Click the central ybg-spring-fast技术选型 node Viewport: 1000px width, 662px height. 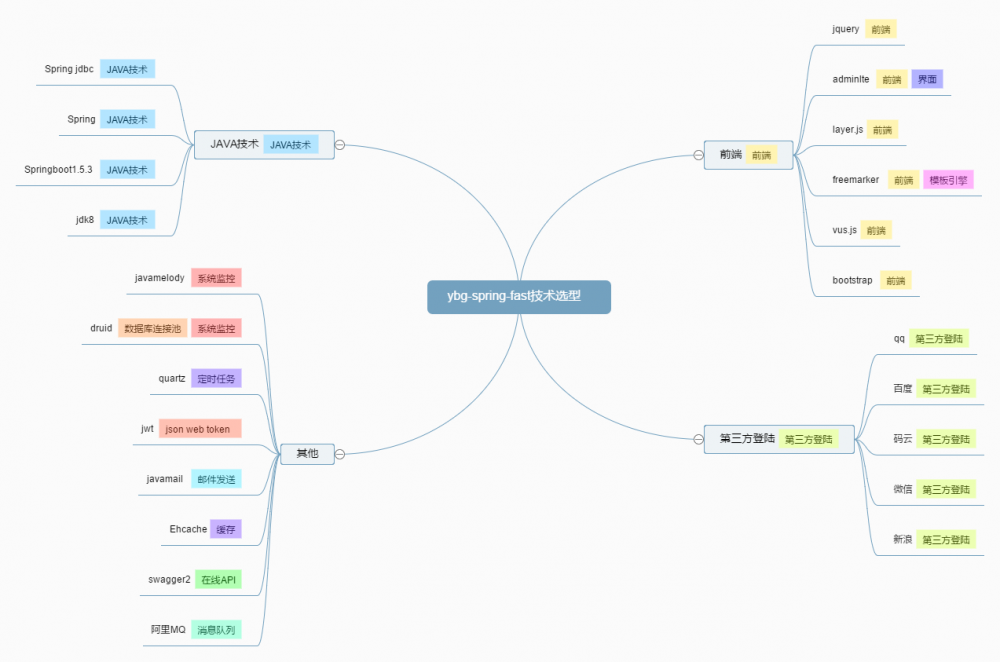point(518,297)
